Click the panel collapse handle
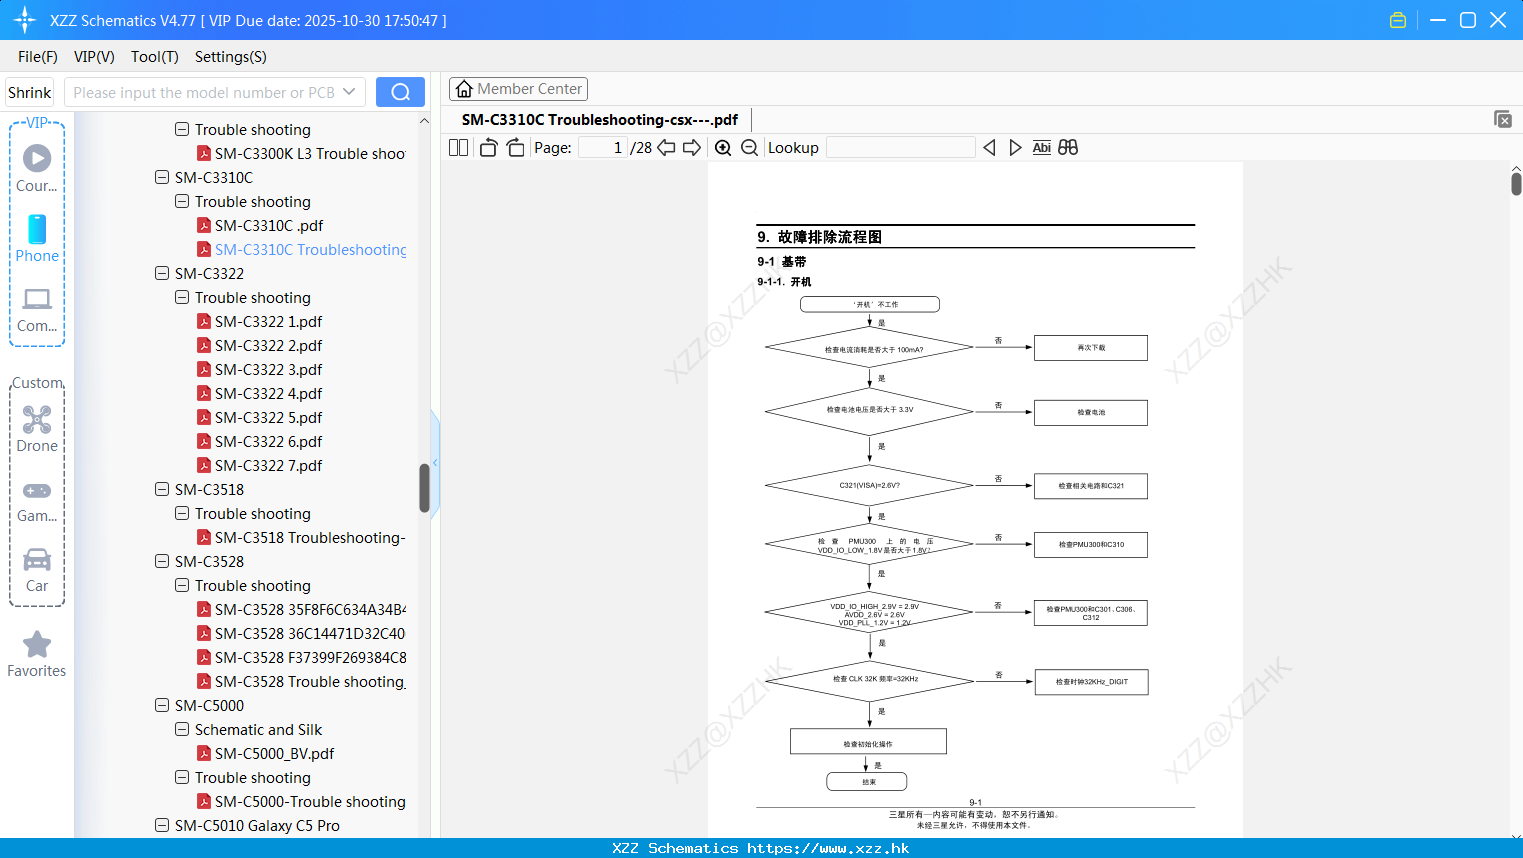Viewport: 1523px width, 858px height. coord(435,463)
